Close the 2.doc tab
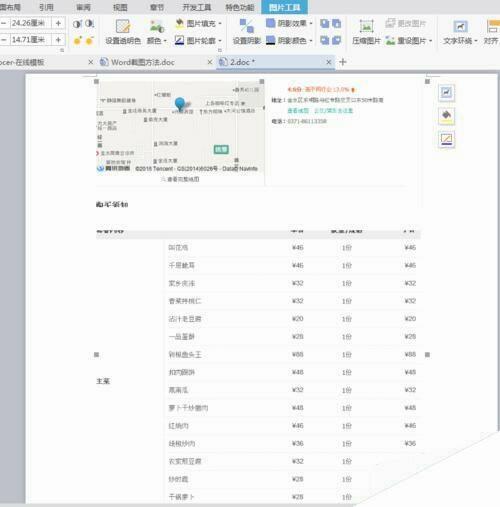Screen dimensions: 500x507 (329, 62)
